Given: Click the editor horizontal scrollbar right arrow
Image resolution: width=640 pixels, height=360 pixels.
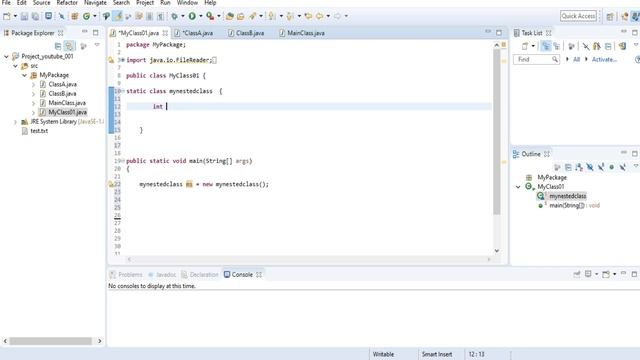Looking at the screenshot, I should click(x=489, y=259).
